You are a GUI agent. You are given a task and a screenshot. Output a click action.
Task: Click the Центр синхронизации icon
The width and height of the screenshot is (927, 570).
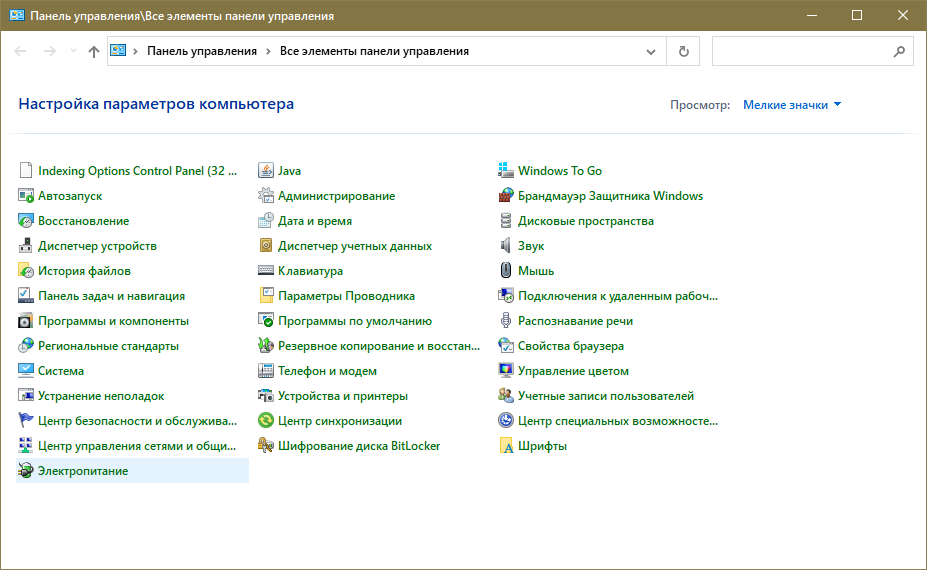click(266, 421)
